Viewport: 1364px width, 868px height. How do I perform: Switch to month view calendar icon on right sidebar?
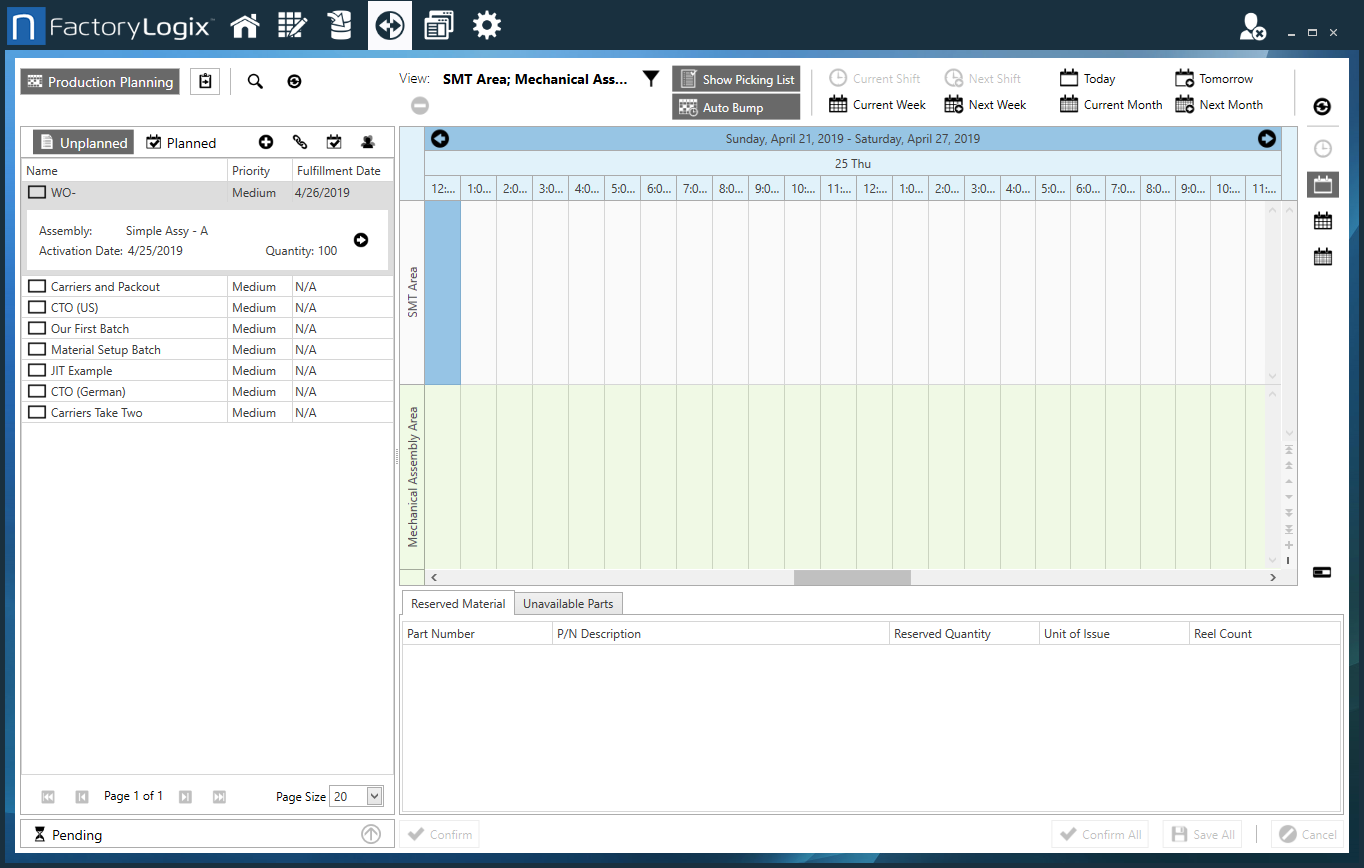coord(1322,256)
